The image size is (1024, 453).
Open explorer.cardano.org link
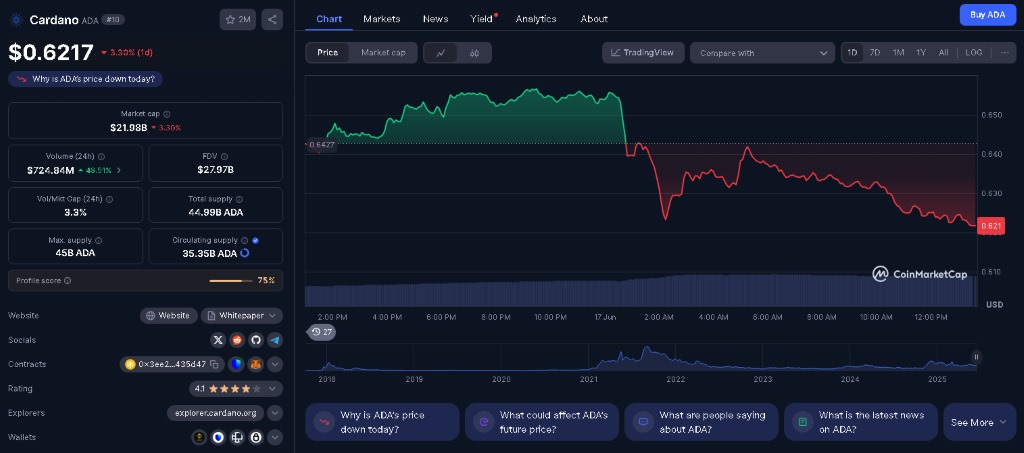(216, 413)
